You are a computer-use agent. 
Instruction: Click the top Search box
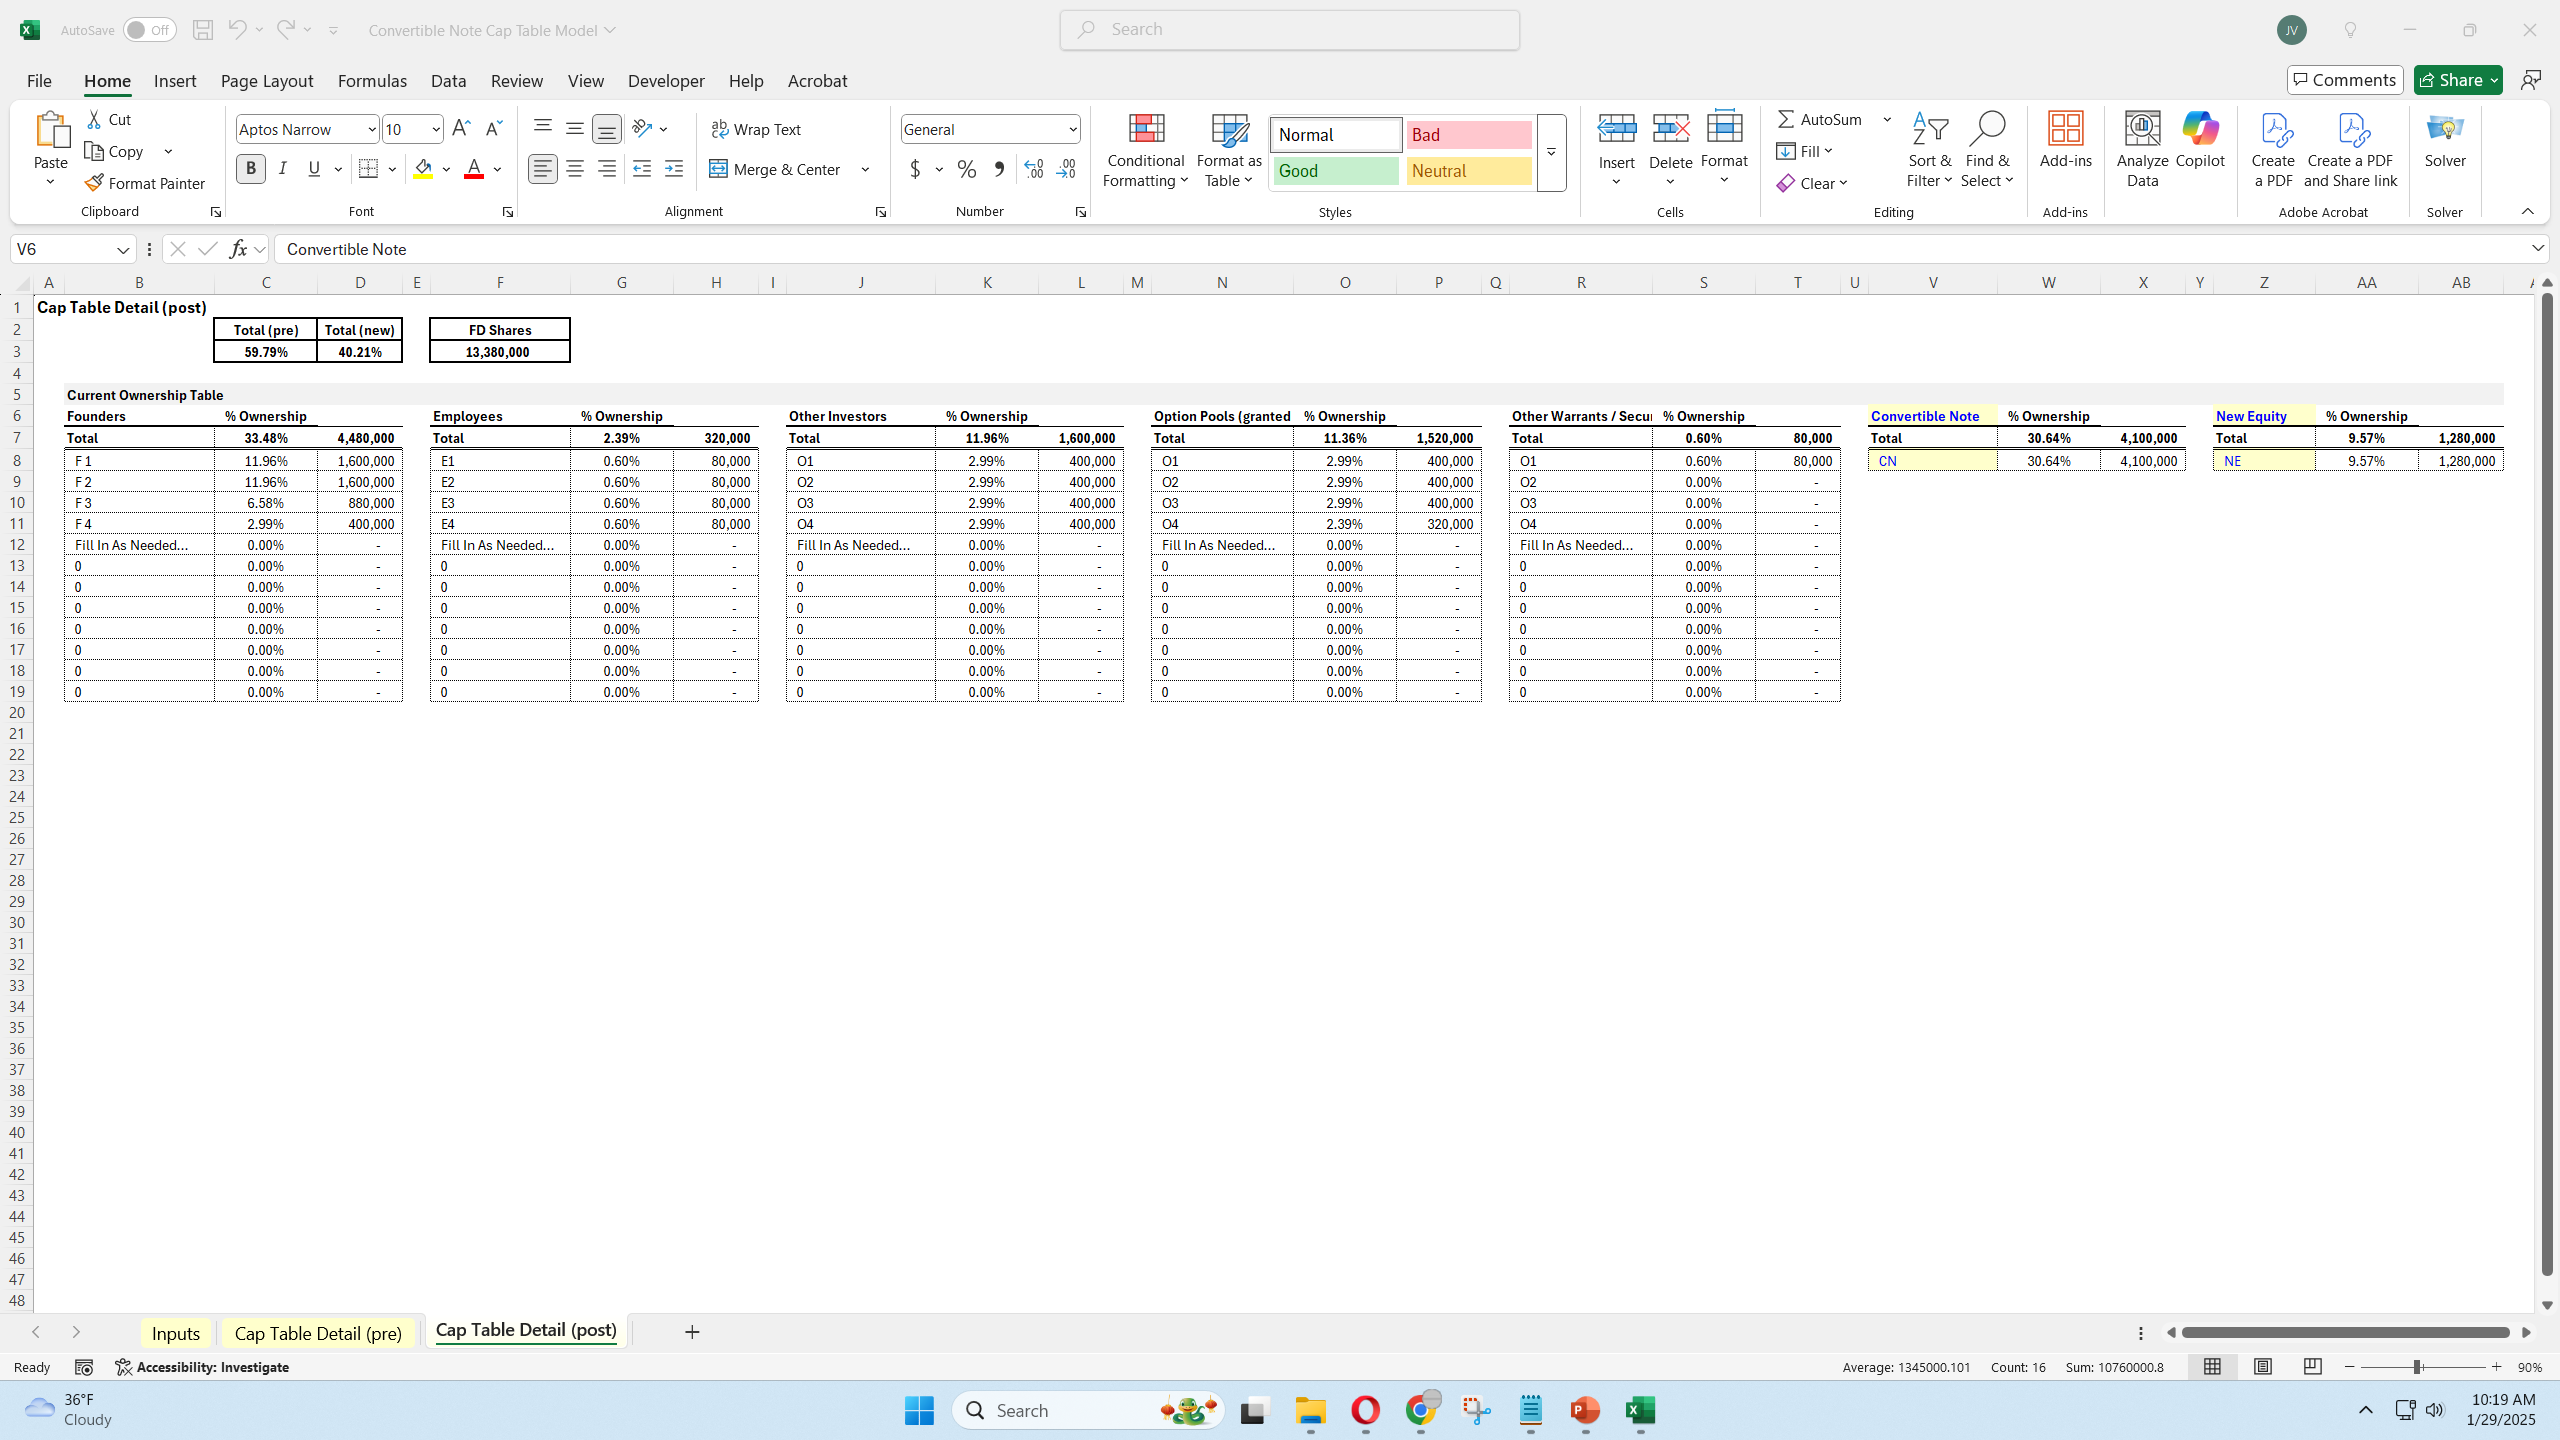(1290, 30)
